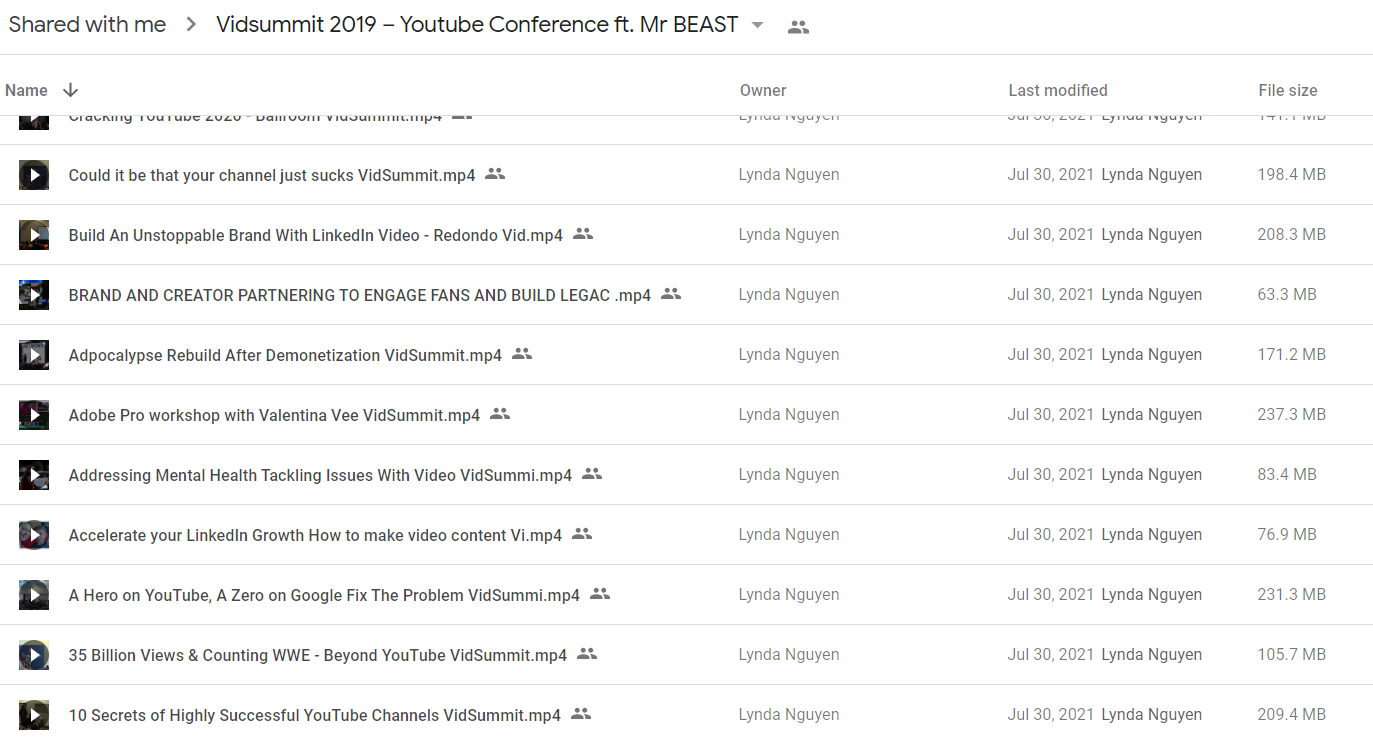Open the Shared with me breadcrumb

pyautogui.click(x=87, y=25)
